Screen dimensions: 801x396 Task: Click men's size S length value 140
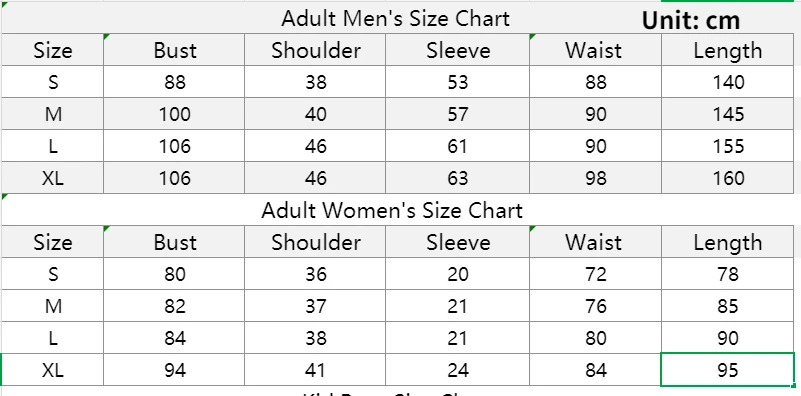click(727, 82)
